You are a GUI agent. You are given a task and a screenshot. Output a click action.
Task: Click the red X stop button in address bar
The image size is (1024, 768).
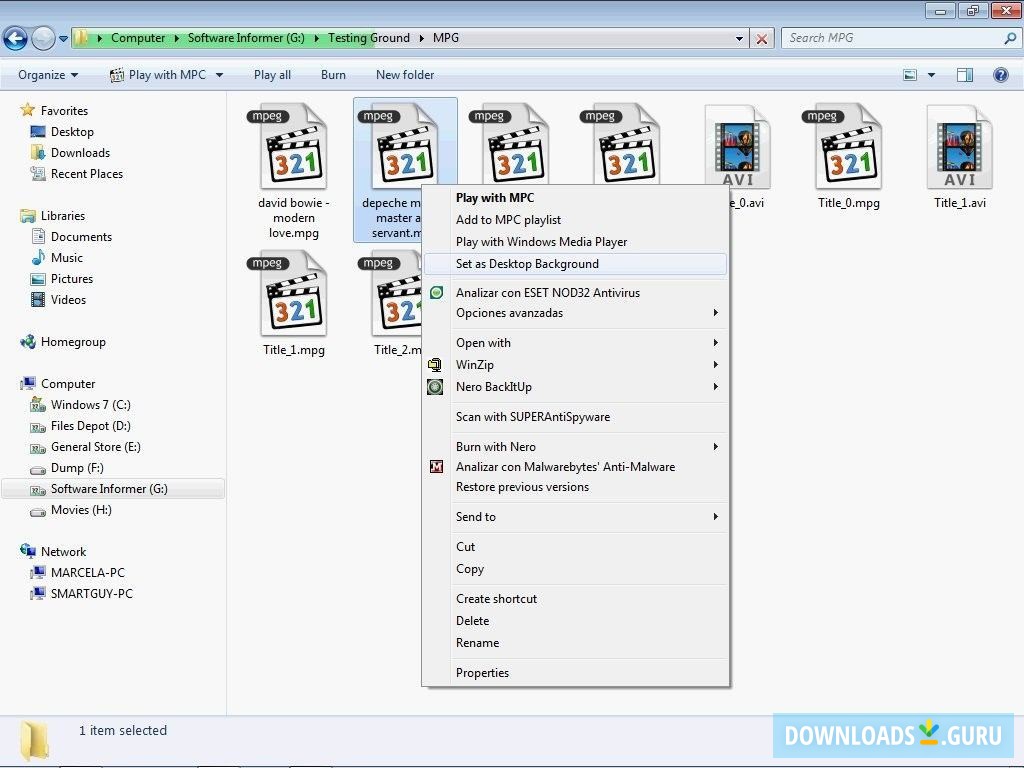[761, 39]
